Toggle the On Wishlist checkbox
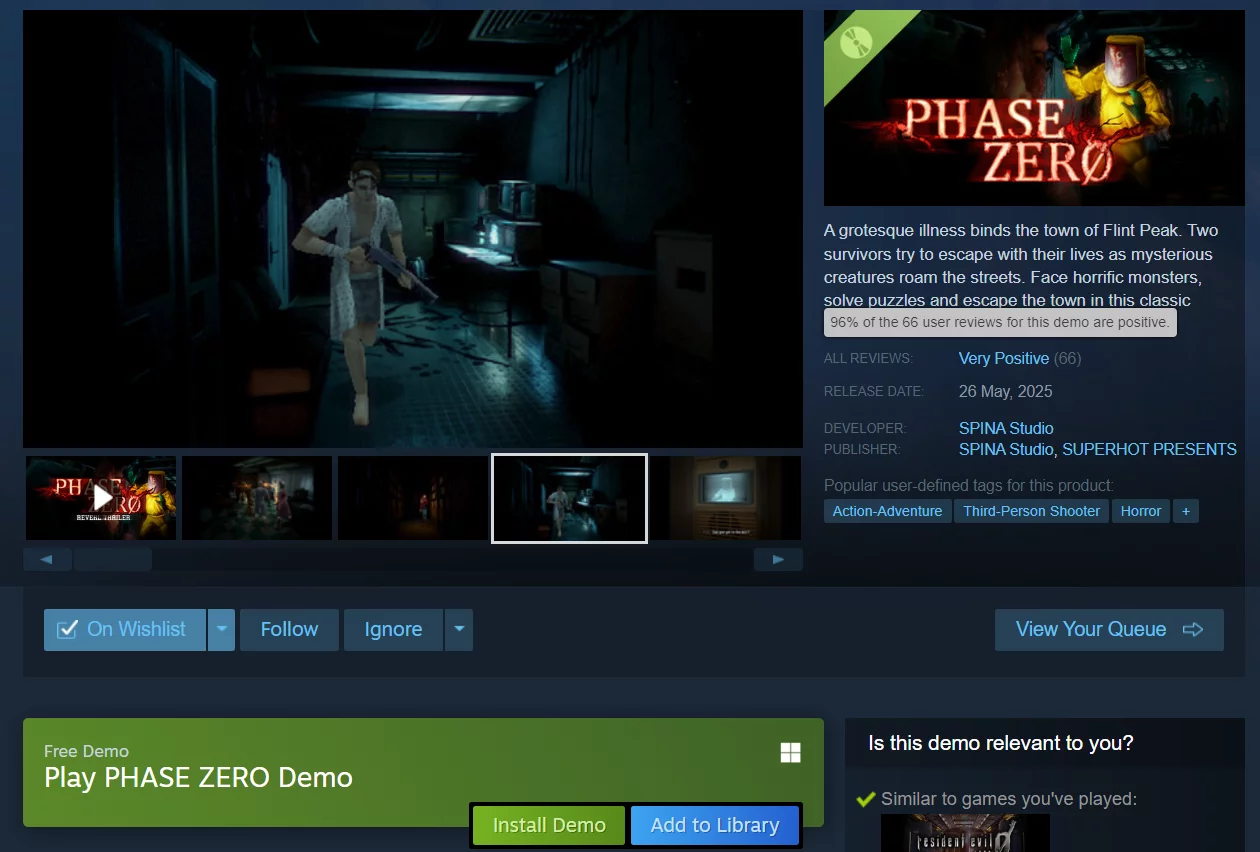This screenshot has width=1260, height=852. 68,629
